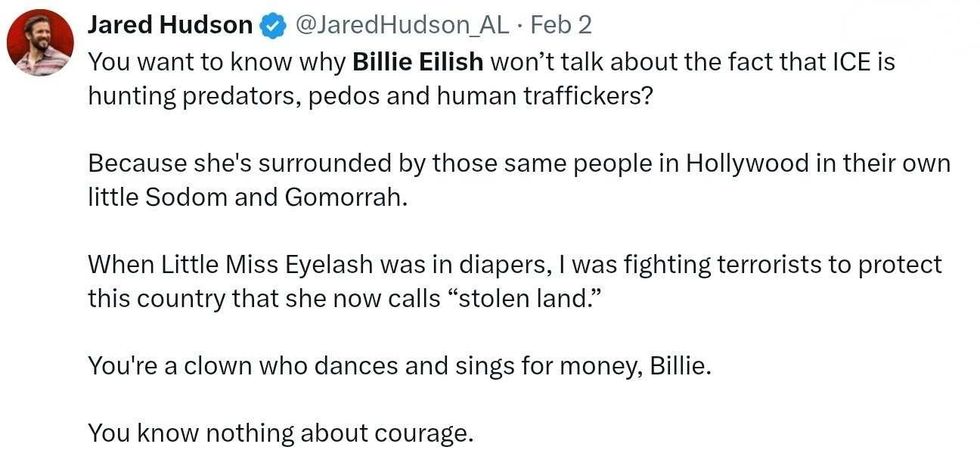Click the line ending with "ICE is"
Viewport: 980px width, 463px height.
click(x=490, y=61)
